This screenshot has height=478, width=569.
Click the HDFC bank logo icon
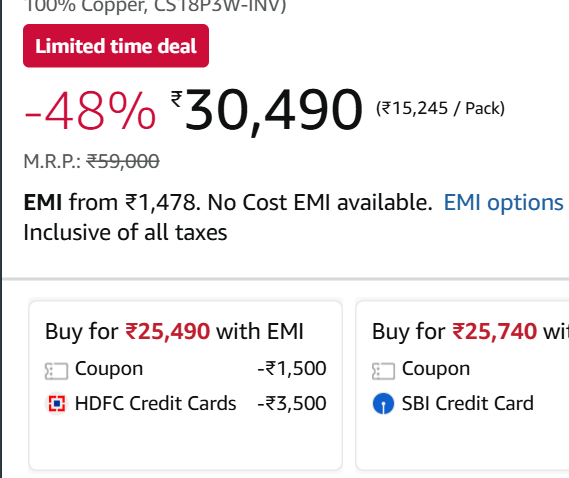(x=57, y=404)
